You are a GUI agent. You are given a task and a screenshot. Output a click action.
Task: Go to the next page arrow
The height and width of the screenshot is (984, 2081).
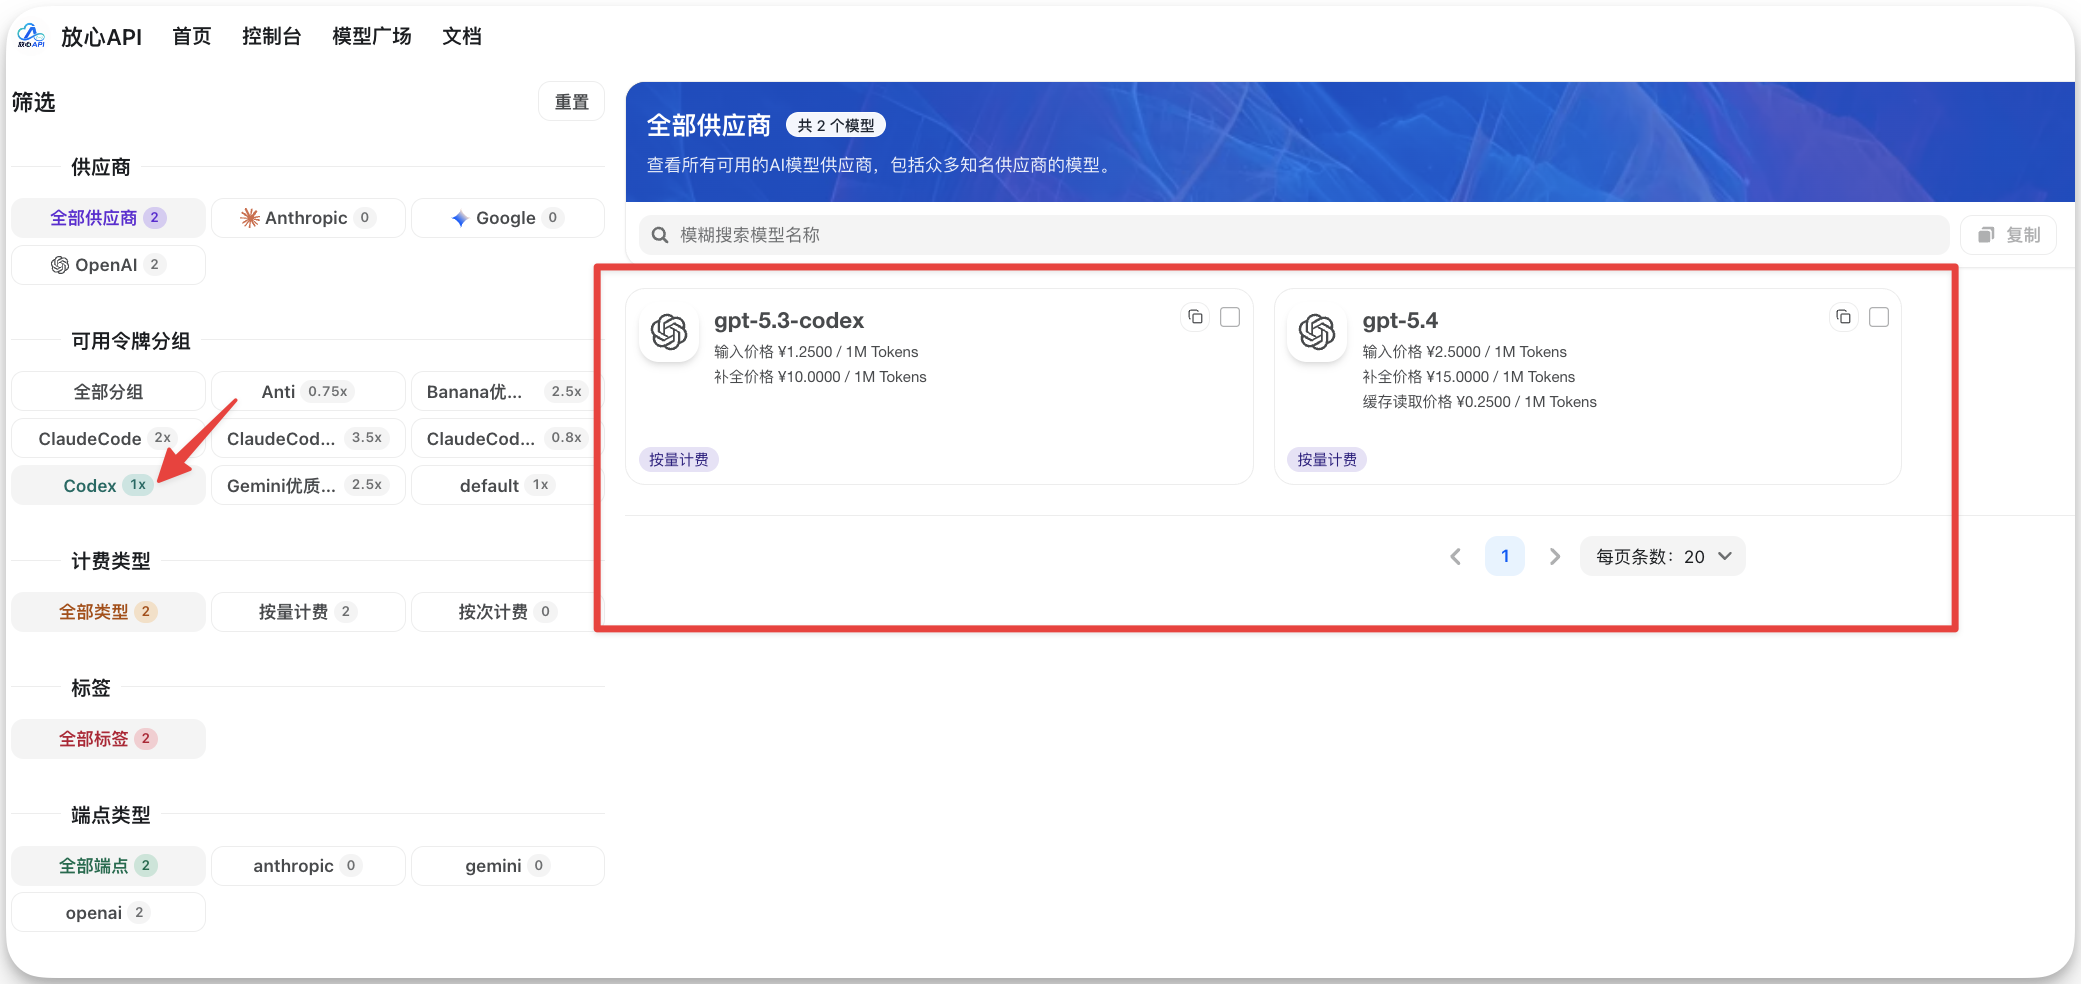(1554, 557)
